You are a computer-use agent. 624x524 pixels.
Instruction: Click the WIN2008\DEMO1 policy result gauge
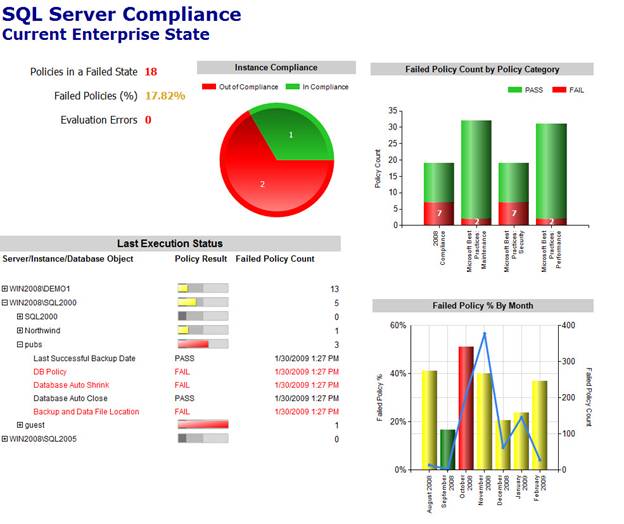coord(203,288)
